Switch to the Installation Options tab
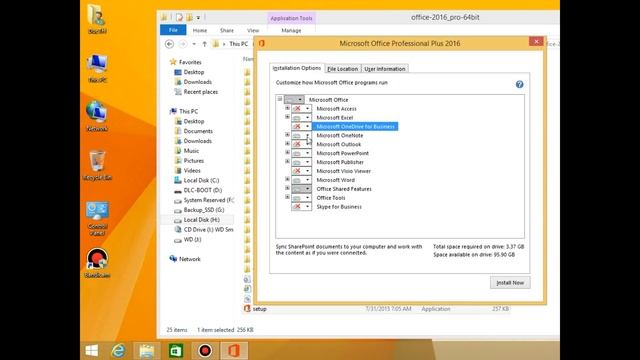Viewport: 640px width, 360px height. [x=297, y=68]
